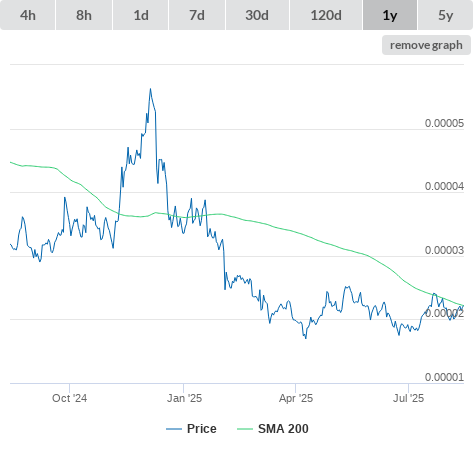Viewport: 474px width, 455px height.
Task: Click the green SMA 200 legend marker
Action: (x=245, y=429)
